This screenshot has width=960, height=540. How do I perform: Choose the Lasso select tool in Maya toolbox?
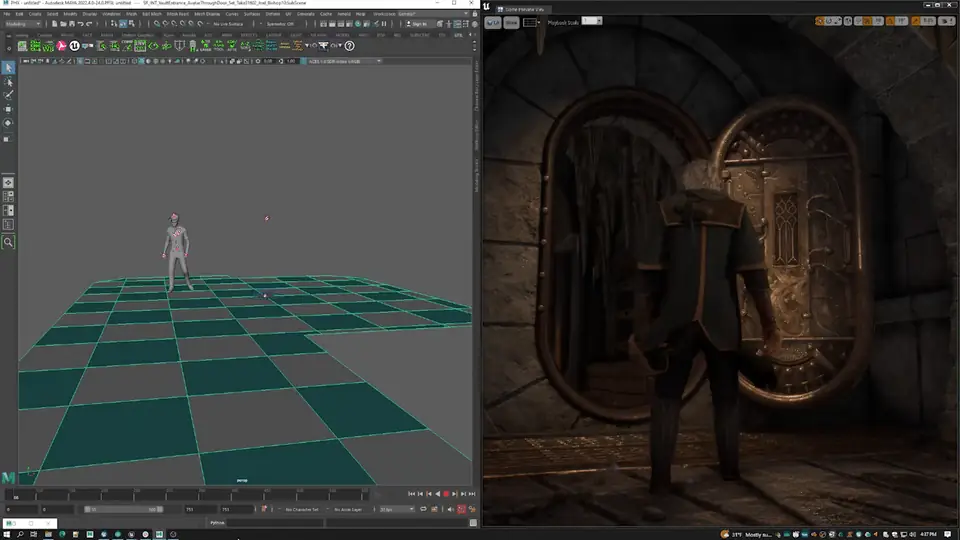coord(8,81)
